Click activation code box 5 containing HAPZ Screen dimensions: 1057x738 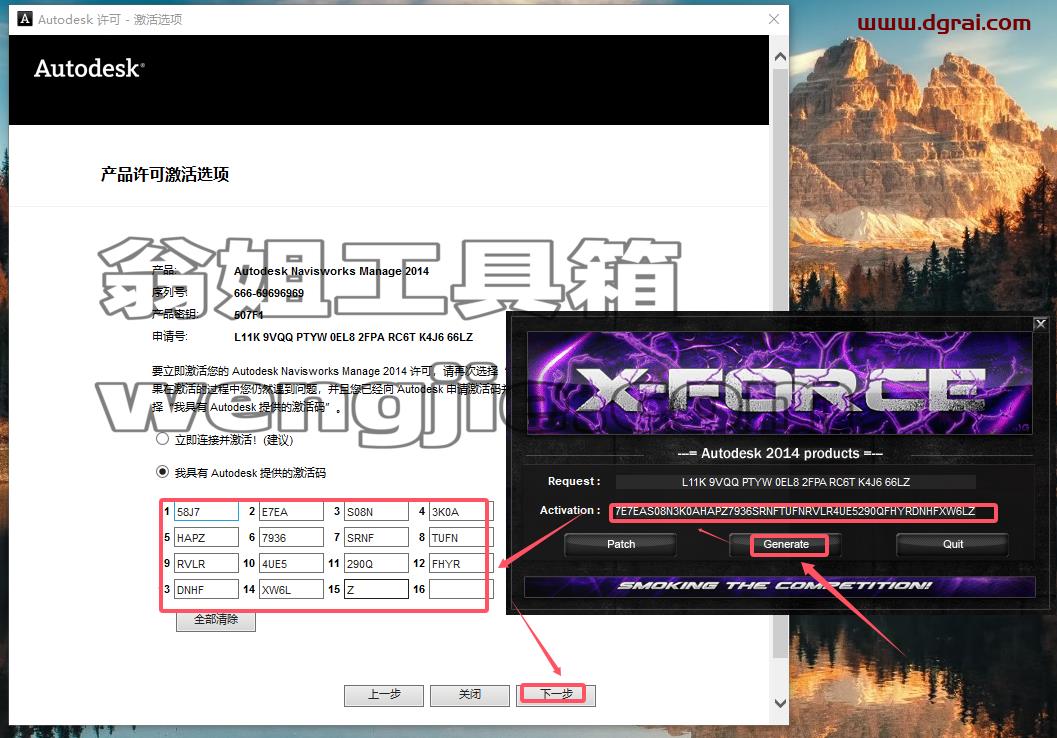coord(206,538)
